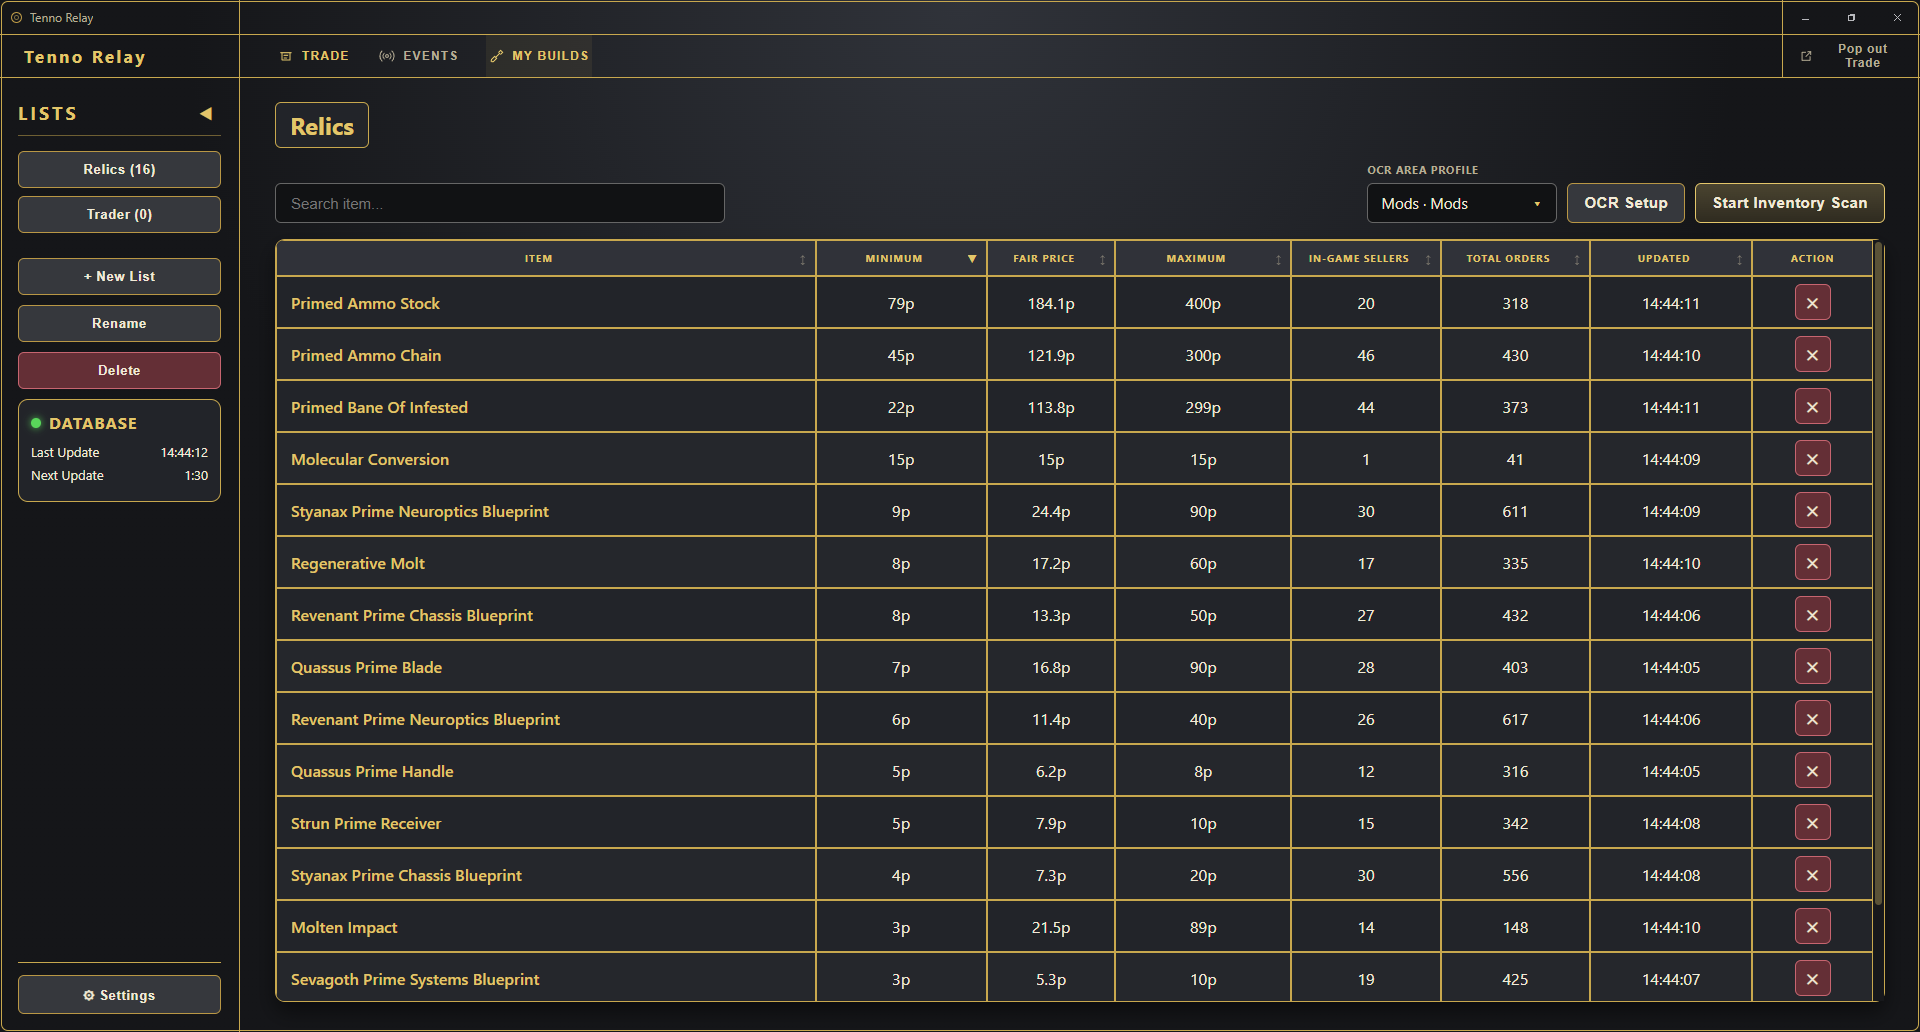Select Molten Impact item name

coord(344,927)
